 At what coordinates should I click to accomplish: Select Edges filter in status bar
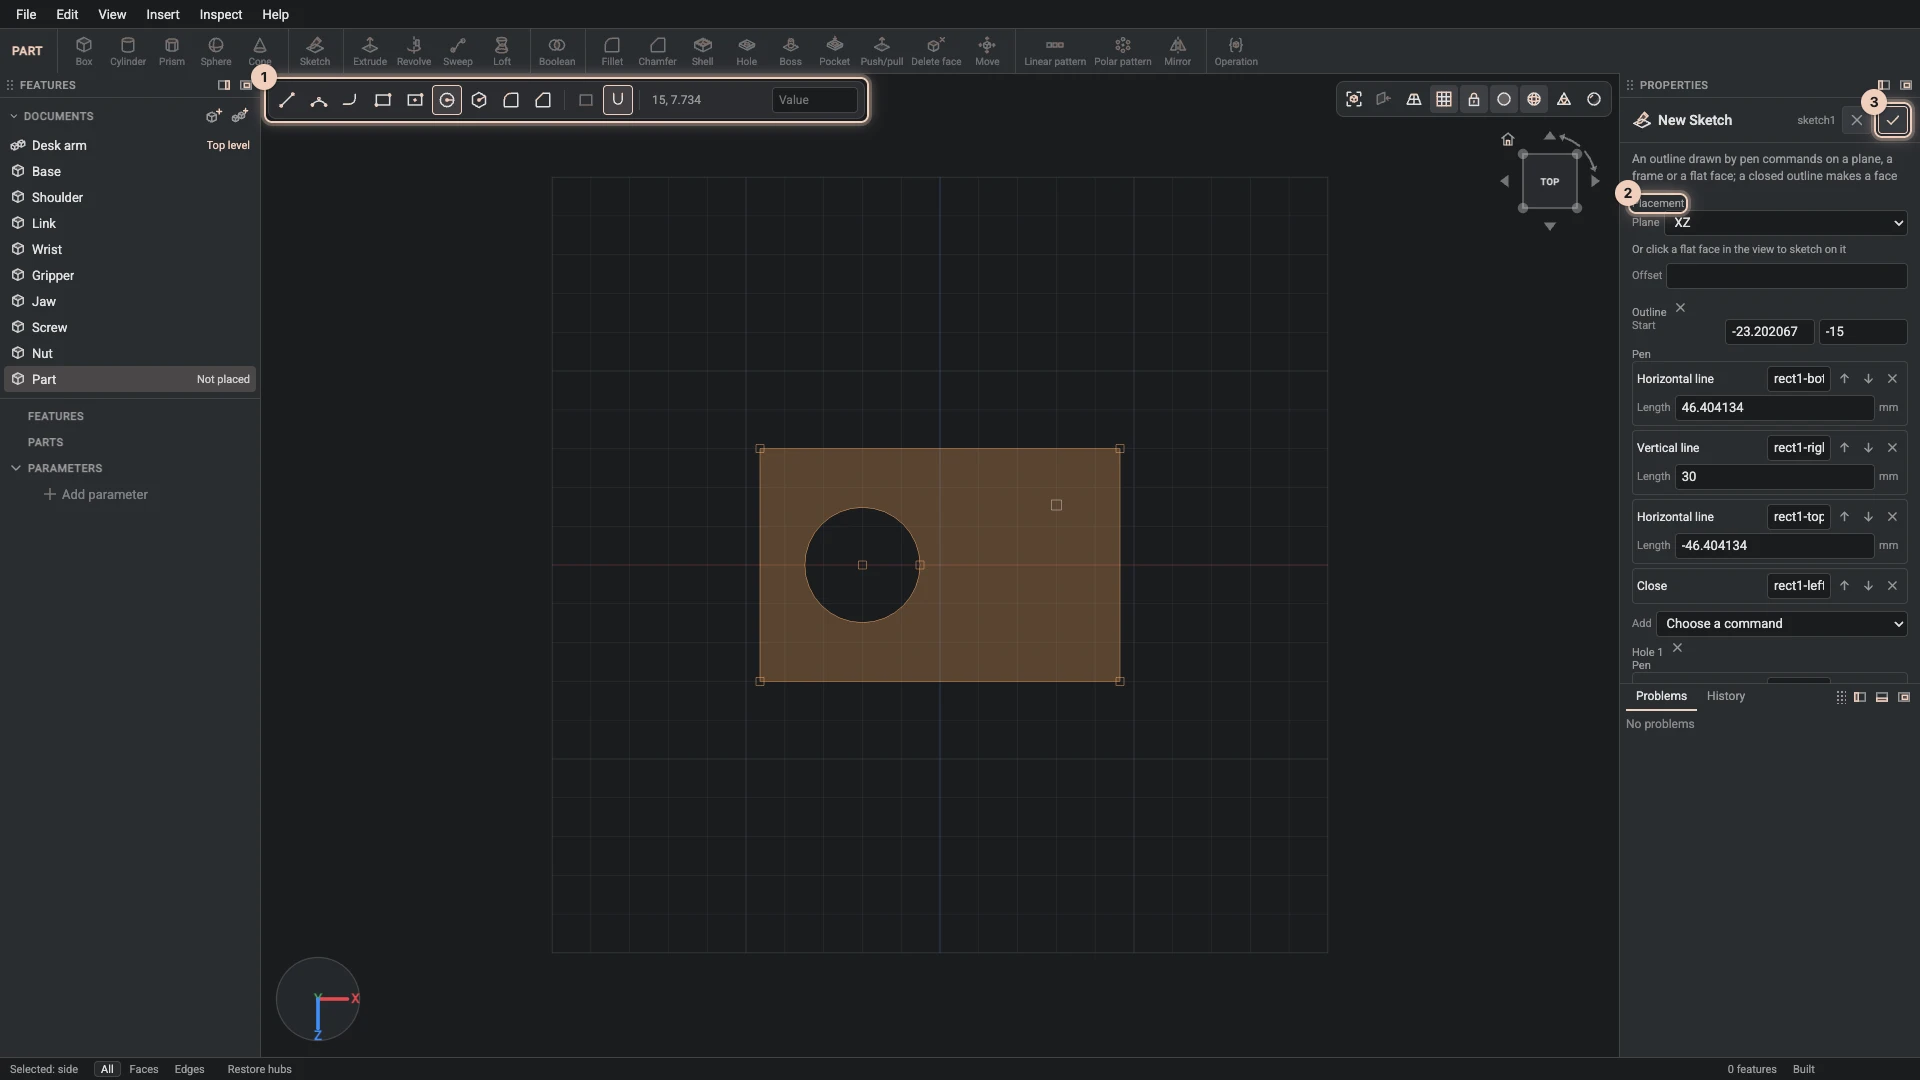coord(190,1069)
